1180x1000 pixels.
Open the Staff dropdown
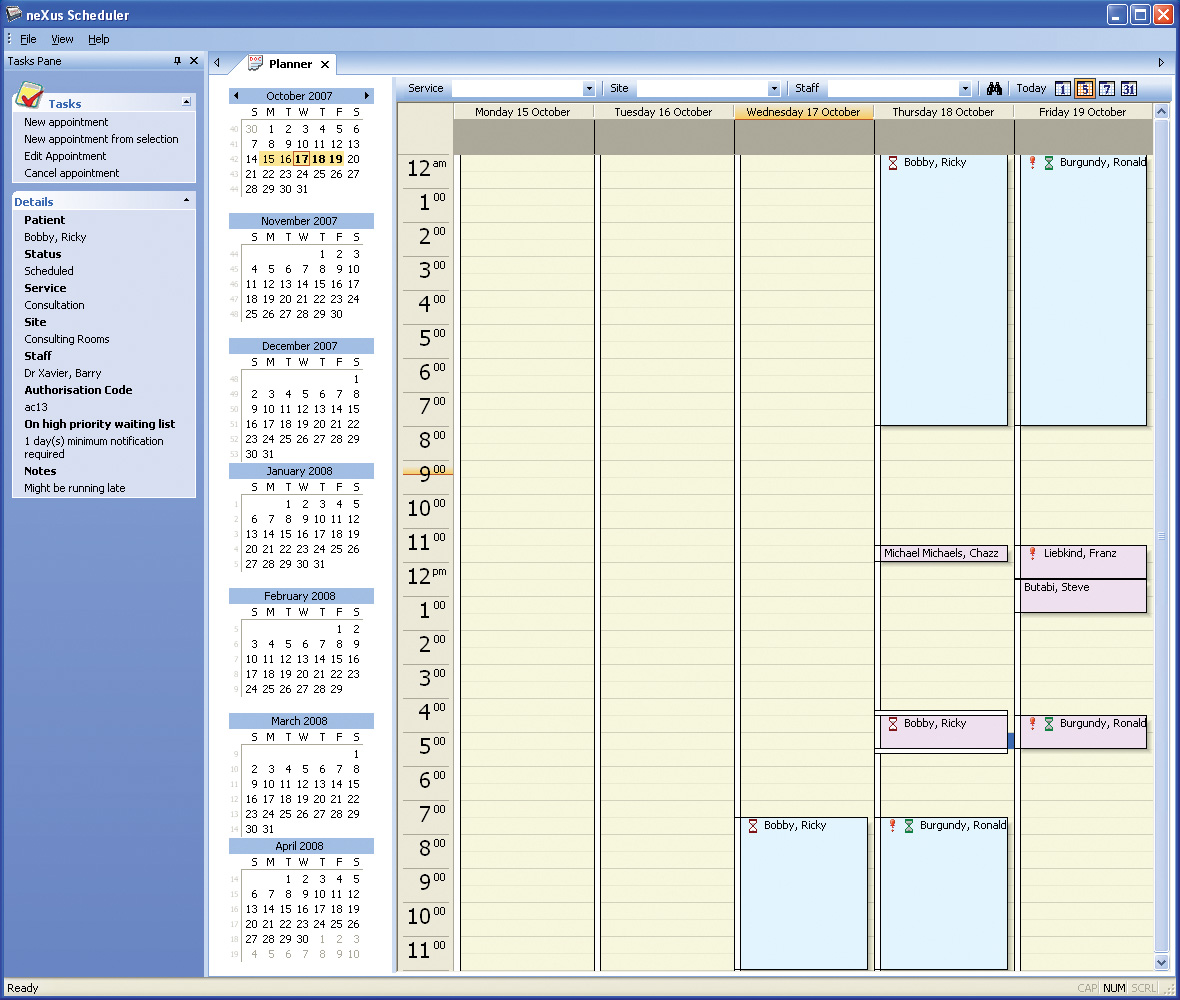pos(965,89)
